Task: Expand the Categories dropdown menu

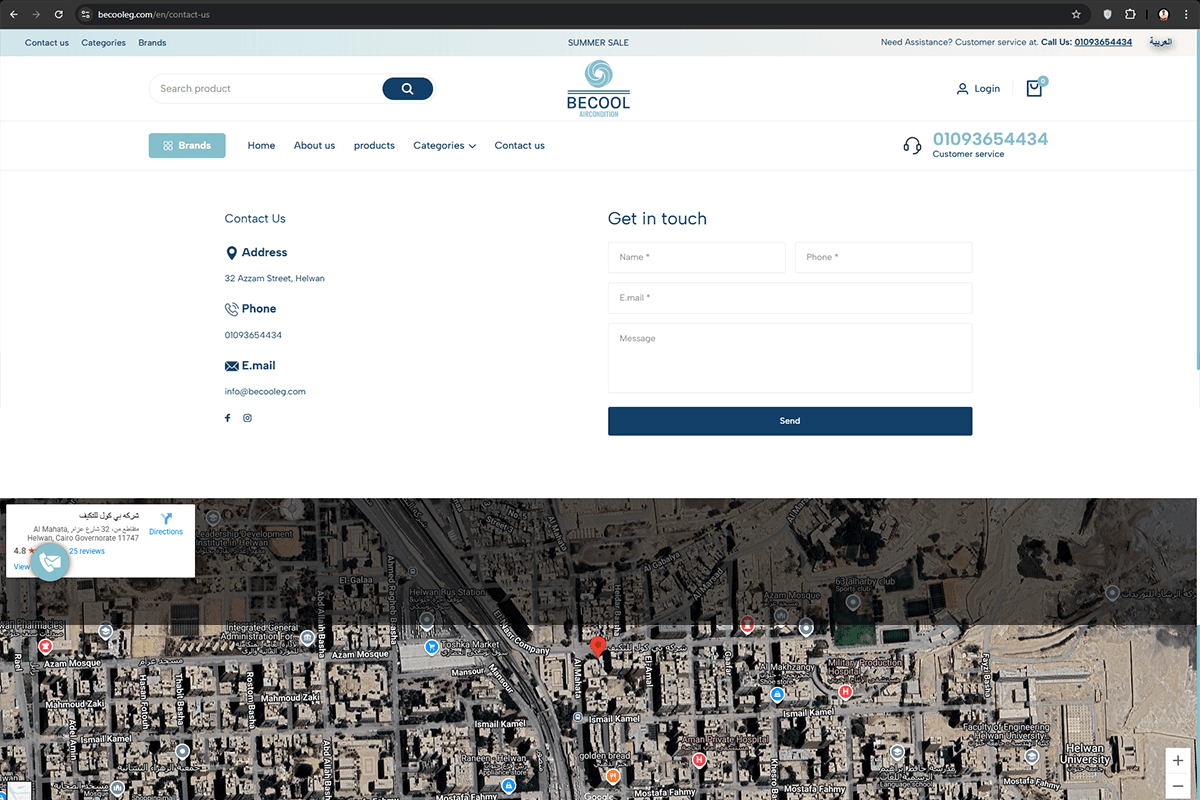Action: [444, 146]
